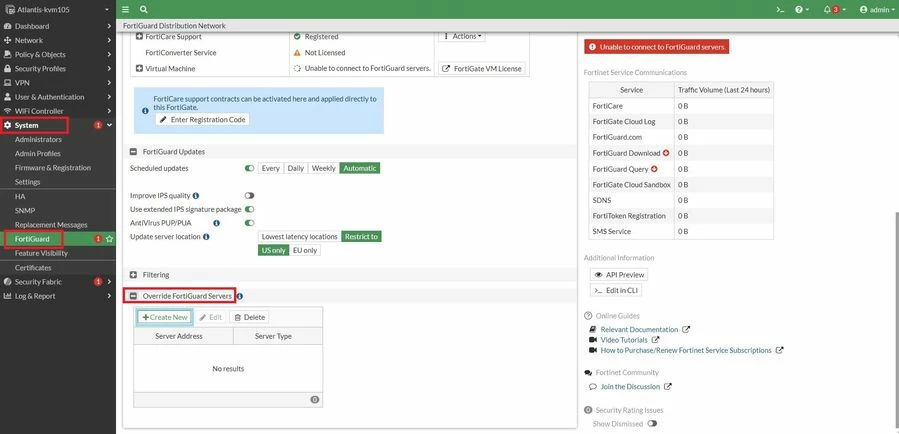Open Relevant Documentation link
The height and width of the screenshot is (434, 899).
click(639, 330)
